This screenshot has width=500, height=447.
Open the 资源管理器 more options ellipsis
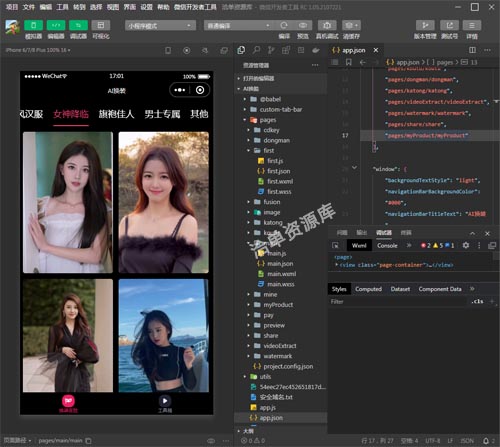point(315,65)
